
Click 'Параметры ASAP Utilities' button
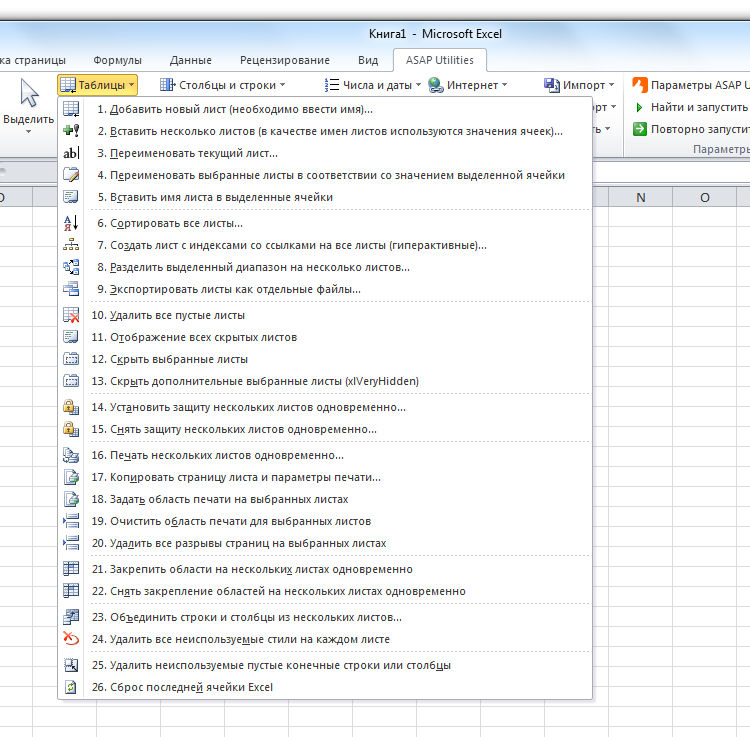point(690,85)
